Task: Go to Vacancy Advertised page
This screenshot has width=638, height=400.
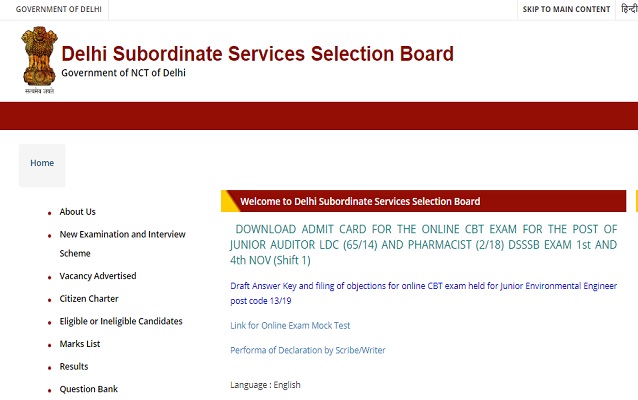Action: tap(97, 276)
